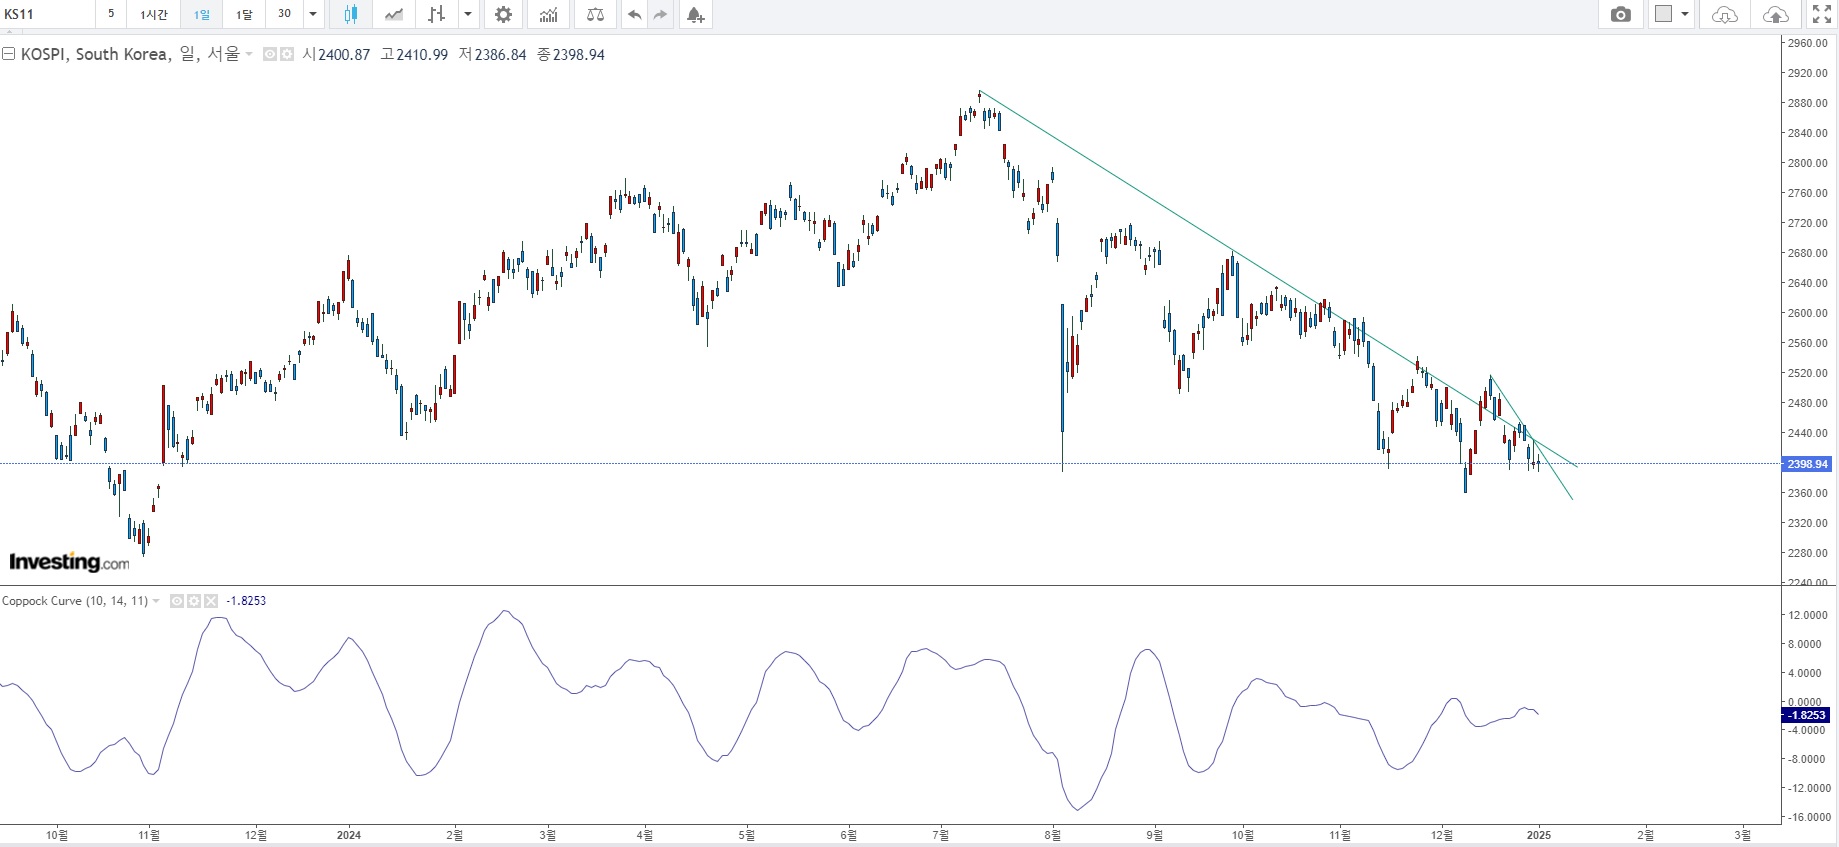This screenshot has height=847, width=1839.
Task: Toggle visibility of the KOSPI main series
Action: [270, 55]
